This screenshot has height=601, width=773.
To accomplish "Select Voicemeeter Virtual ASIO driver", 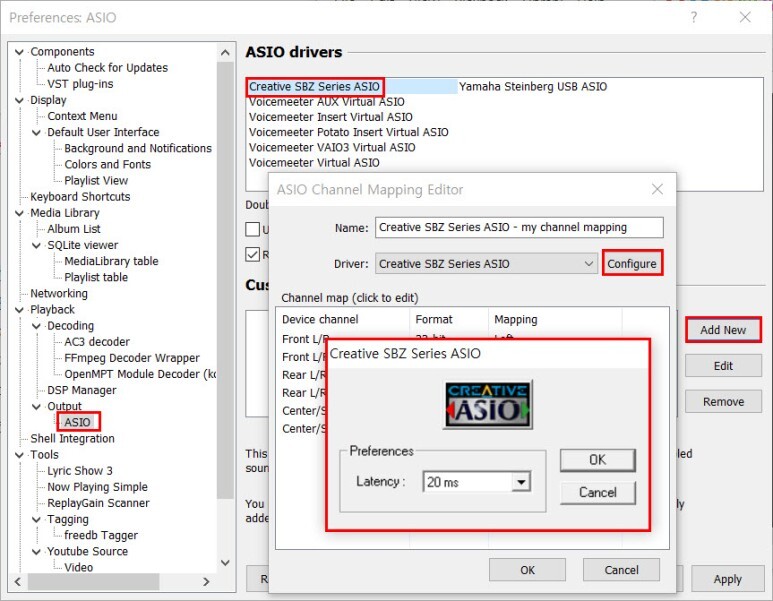I will [x=314, y=163].
